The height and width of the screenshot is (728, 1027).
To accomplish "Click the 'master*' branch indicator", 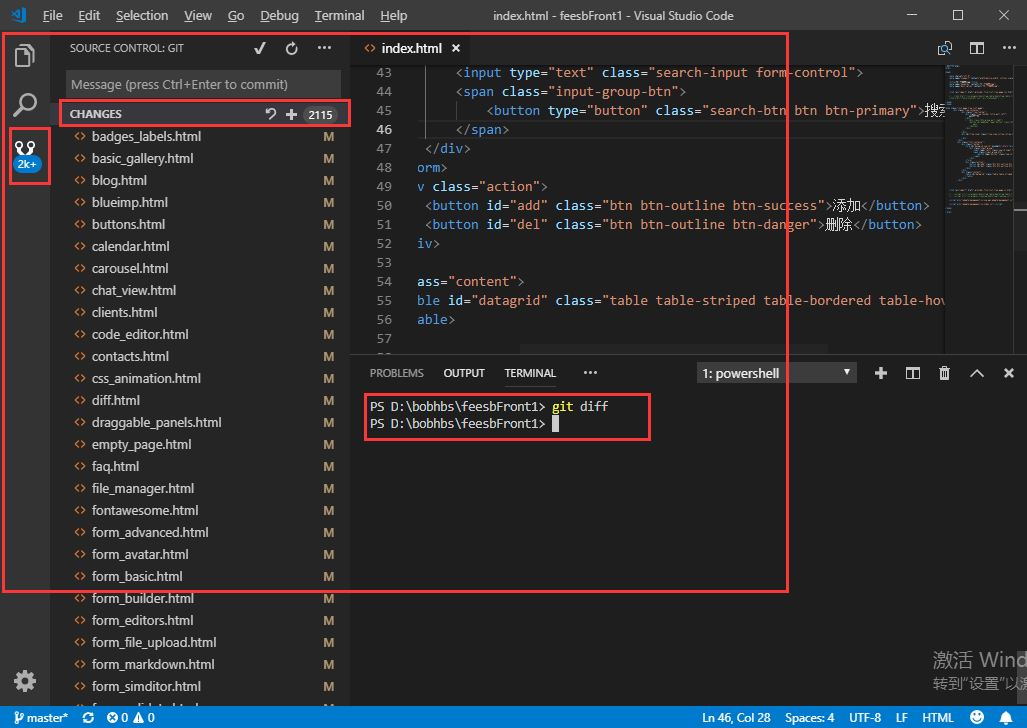I will (x=40, y=717).
